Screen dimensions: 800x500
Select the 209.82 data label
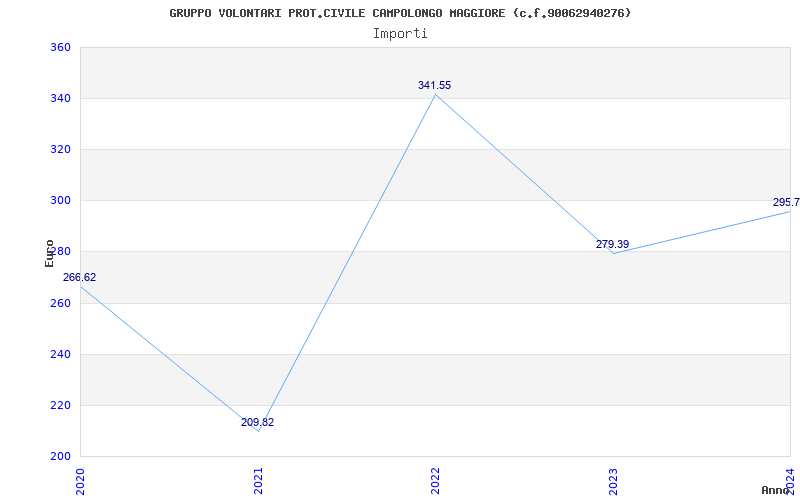[258, 422]
